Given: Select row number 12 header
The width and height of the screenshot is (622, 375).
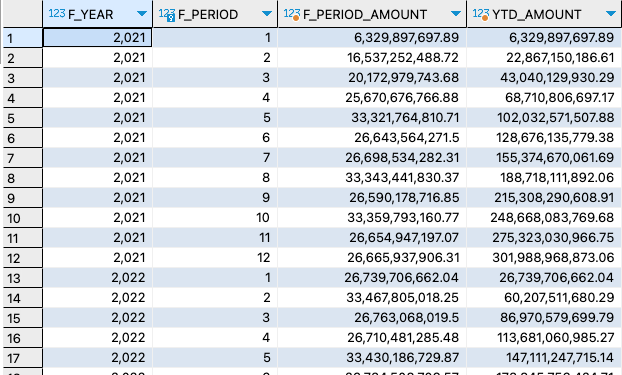Looking at the screenshot, I should coord(23,258).
